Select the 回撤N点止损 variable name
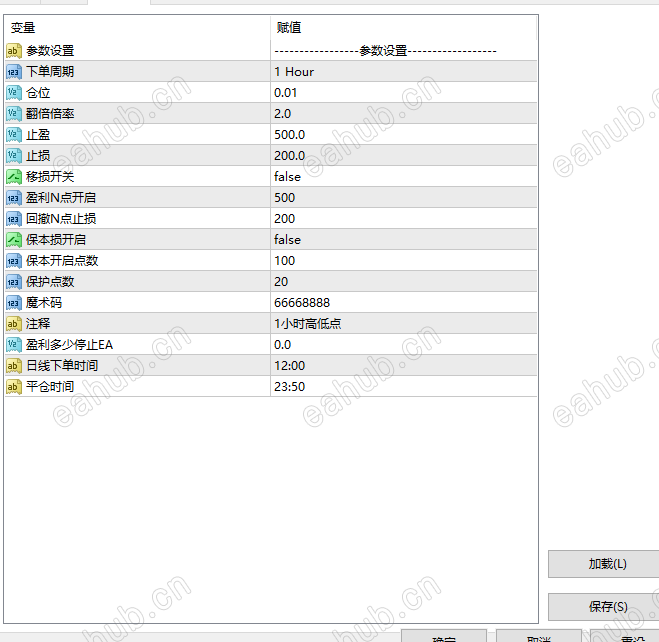The image size is (659, 642). 61,218
